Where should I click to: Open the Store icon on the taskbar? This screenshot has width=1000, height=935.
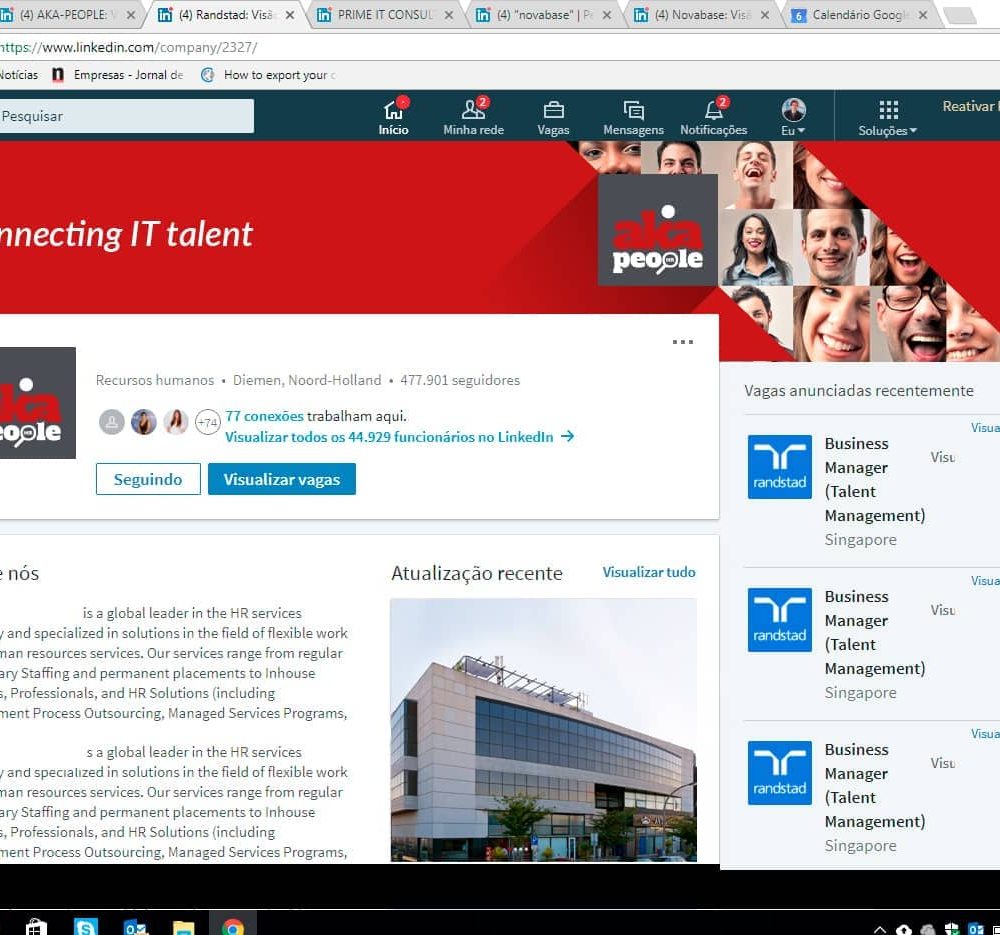pyautogui.click(x=36, y=927)
